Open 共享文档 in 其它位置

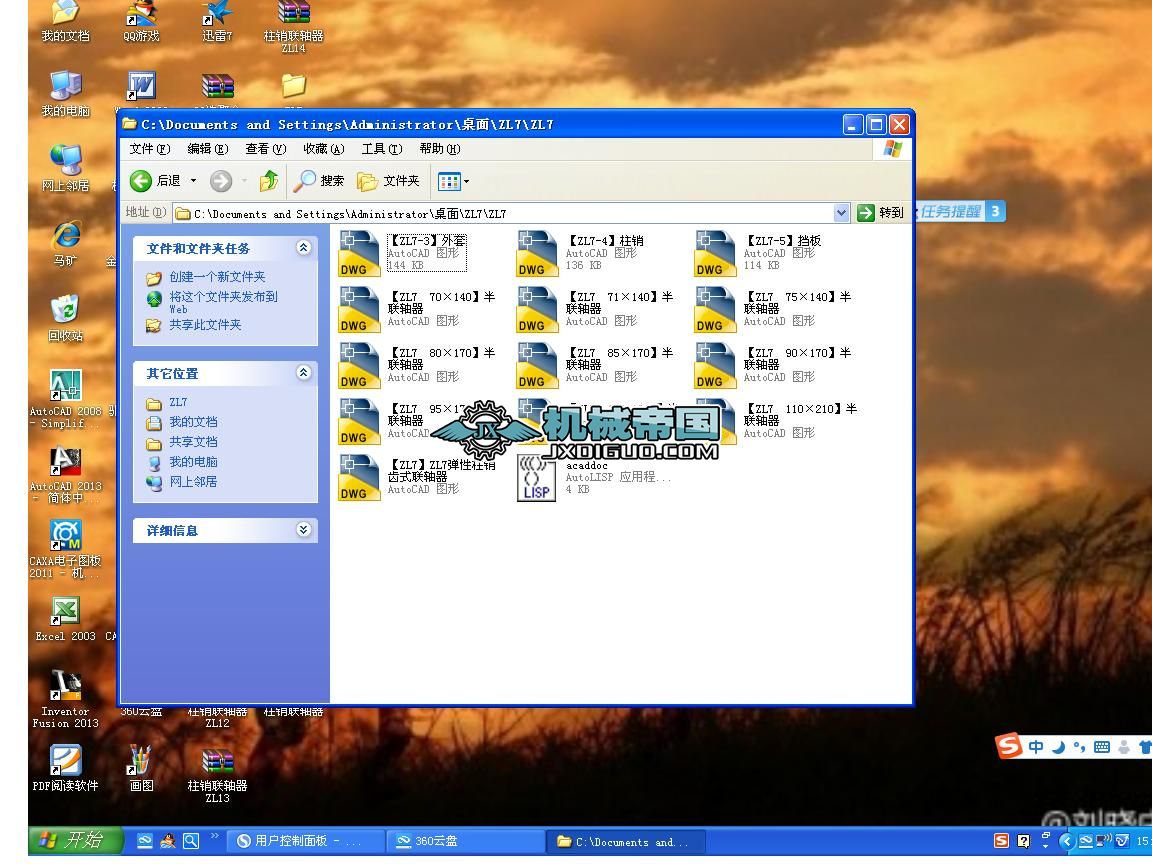pyautogui.click(x=193, y=442)
